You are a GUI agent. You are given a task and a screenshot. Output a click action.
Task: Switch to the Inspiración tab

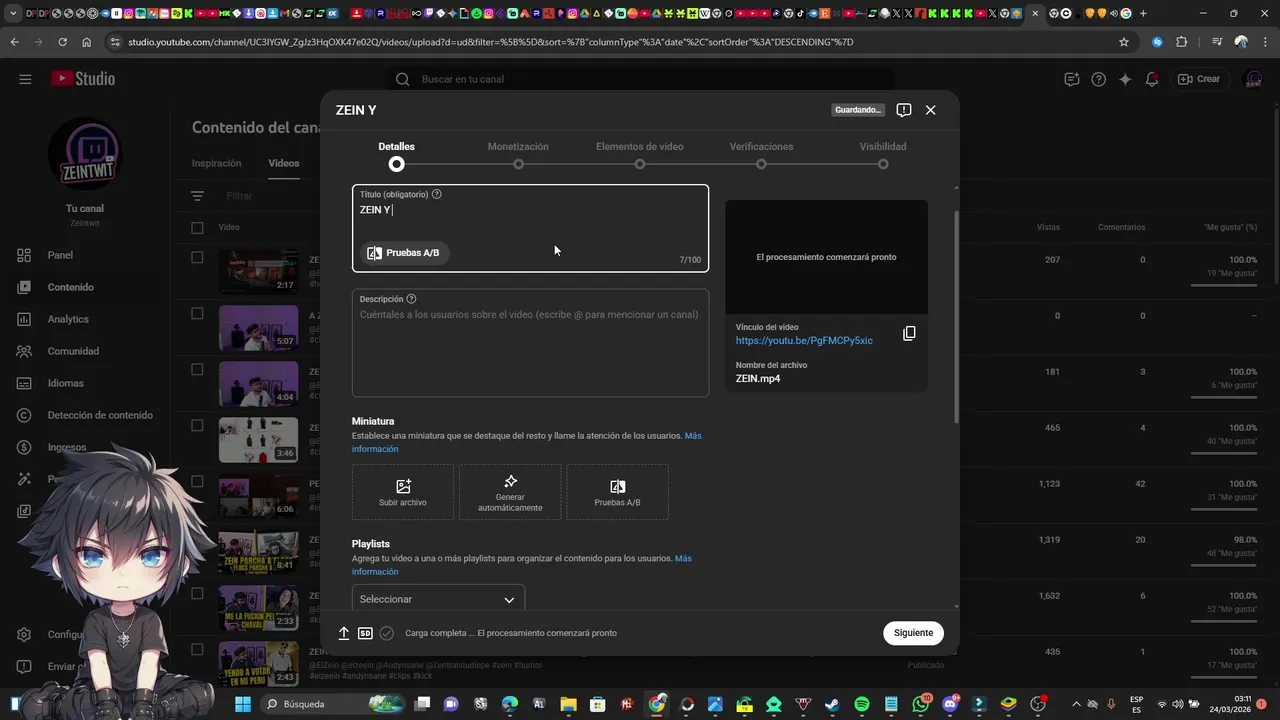(x=217, y=163)
